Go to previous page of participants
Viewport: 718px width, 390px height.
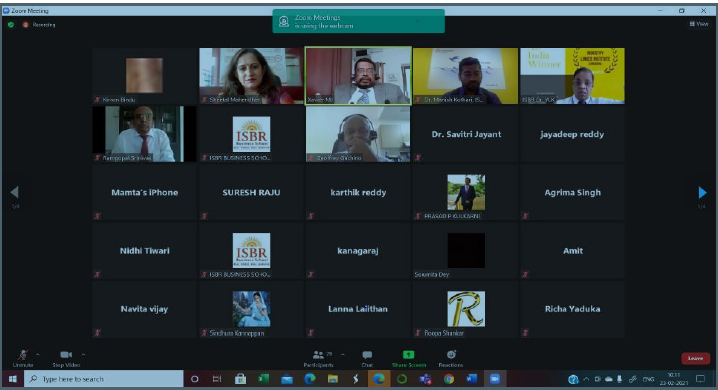15,192
